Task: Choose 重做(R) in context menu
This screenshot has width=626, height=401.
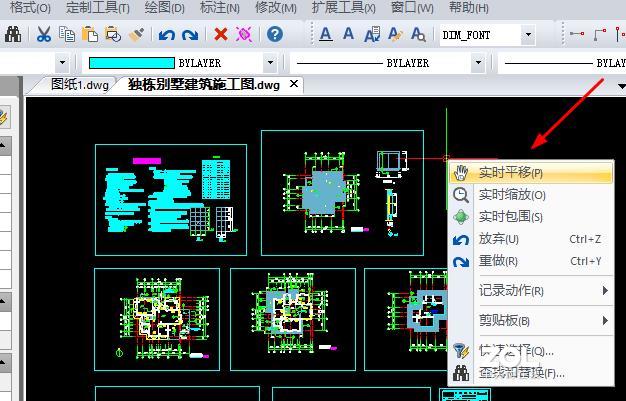Action: click(x=531, y=261)
